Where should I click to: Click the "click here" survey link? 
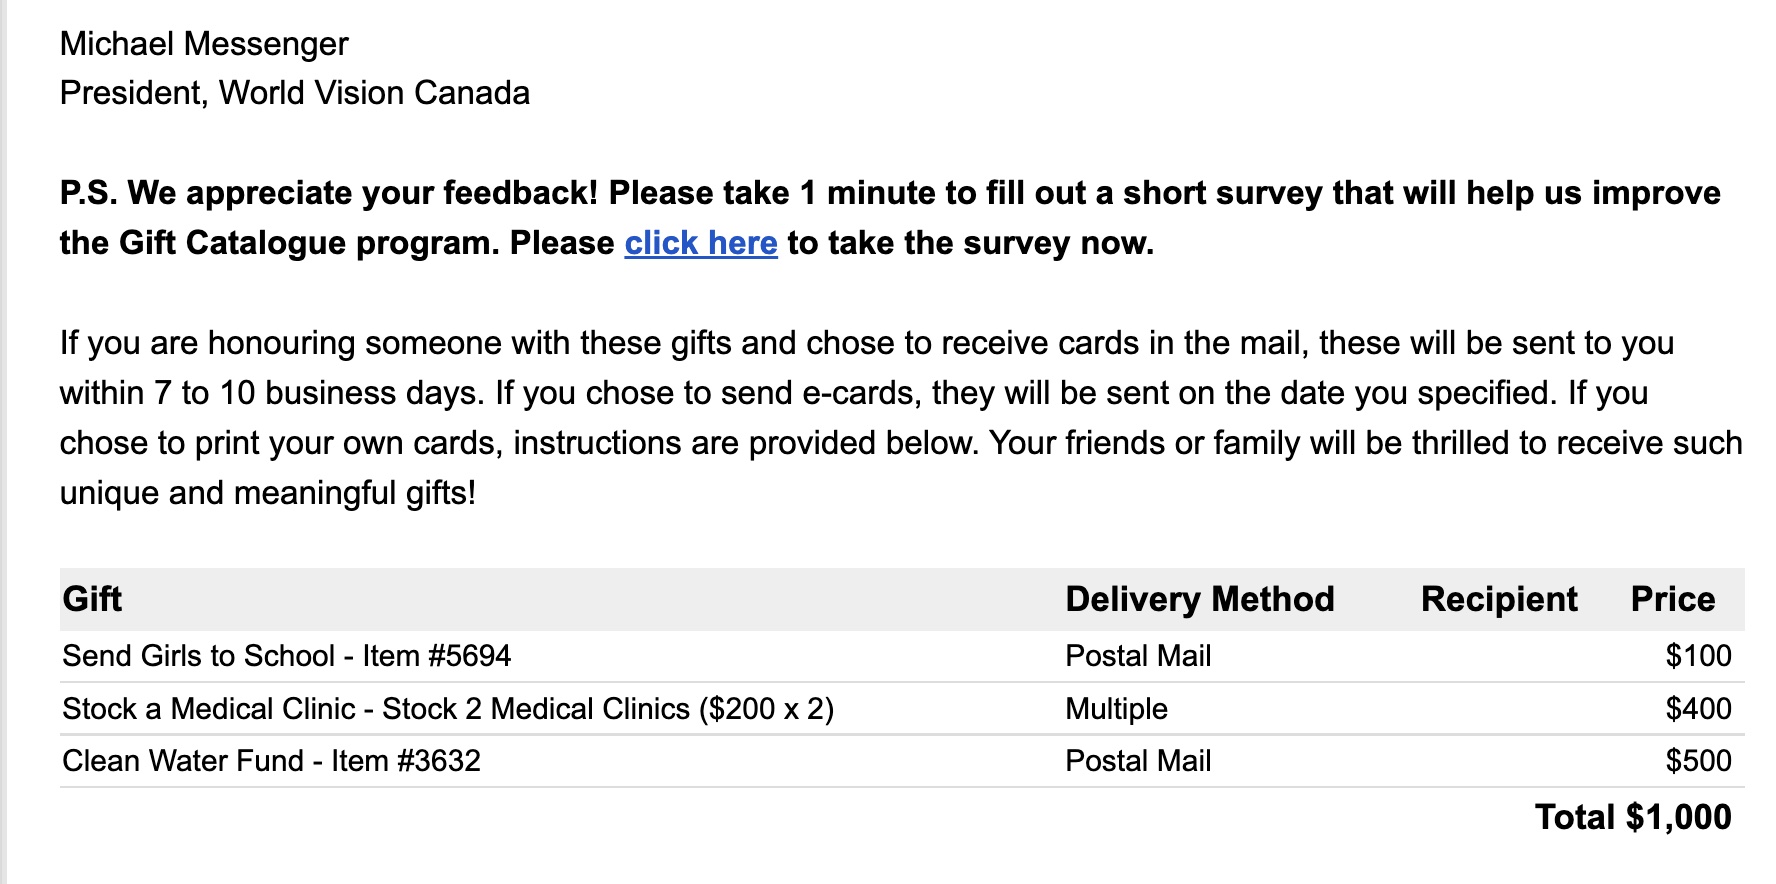coord(700,243)
